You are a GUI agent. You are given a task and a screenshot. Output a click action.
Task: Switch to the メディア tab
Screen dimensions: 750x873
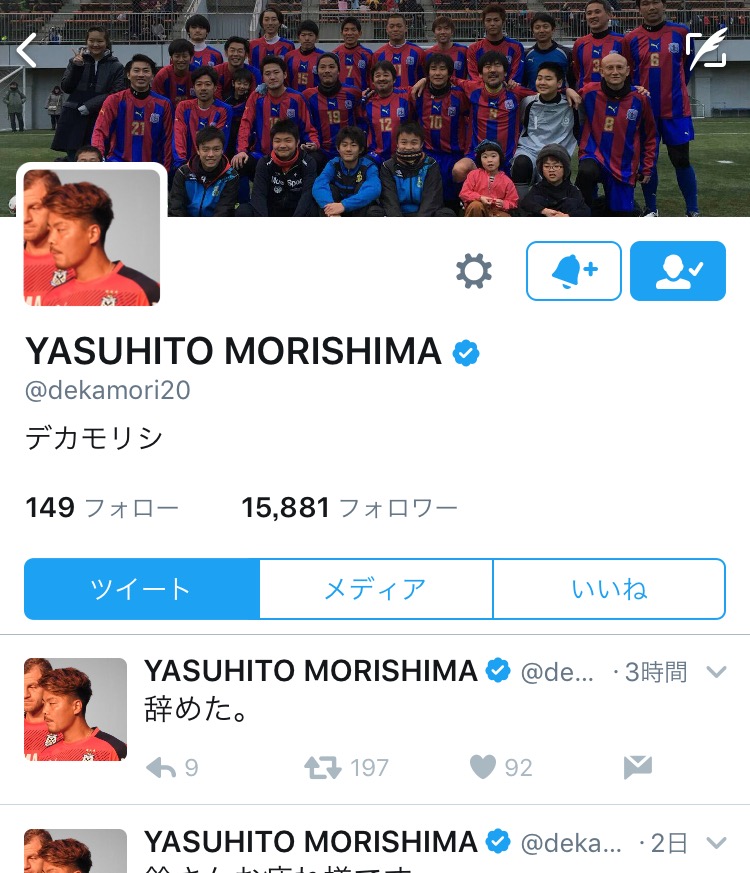[x=376, y=589]
